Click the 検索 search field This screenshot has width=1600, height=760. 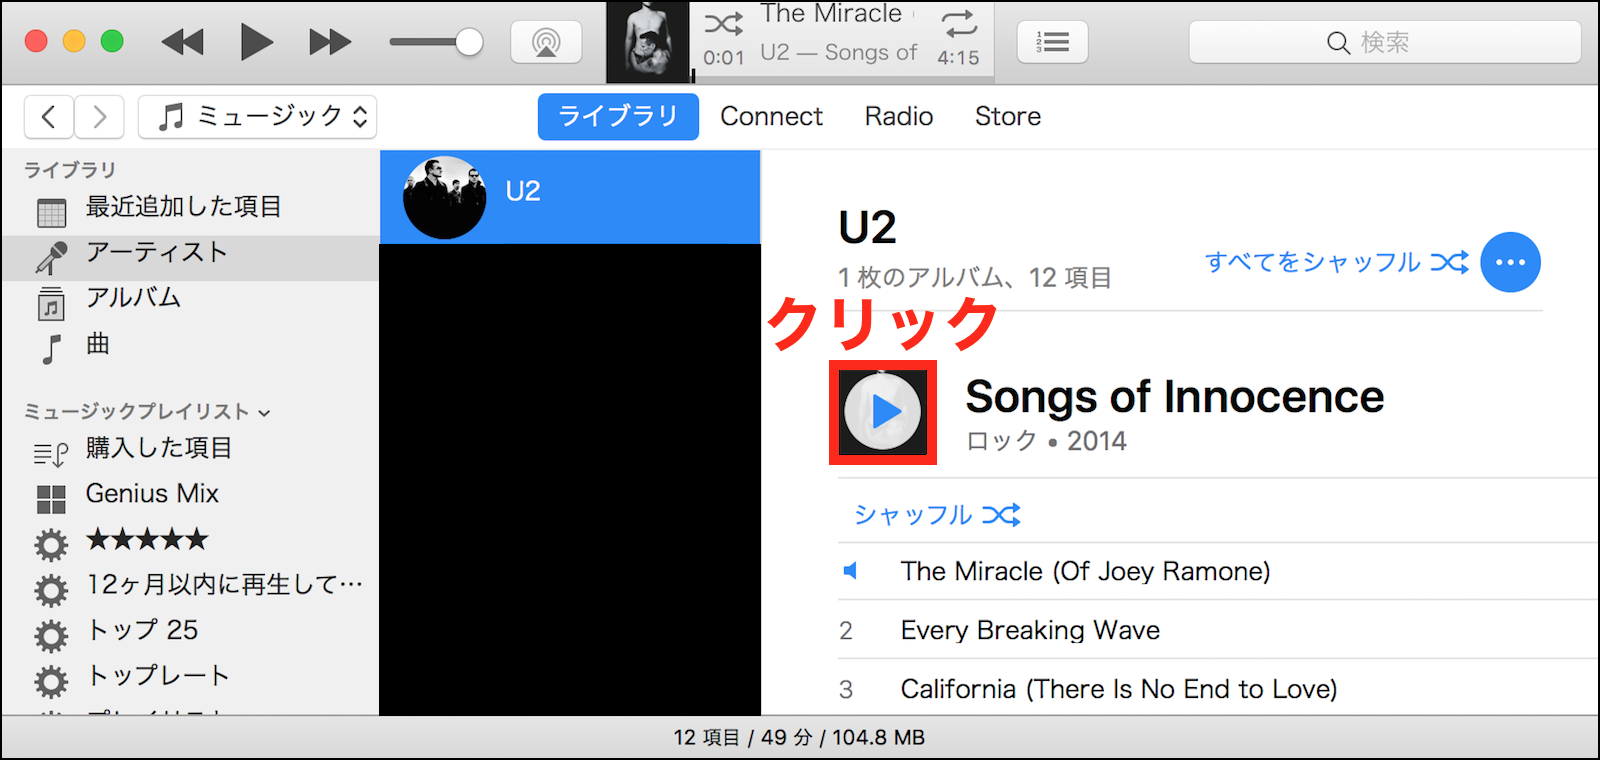coord(1385,42)
